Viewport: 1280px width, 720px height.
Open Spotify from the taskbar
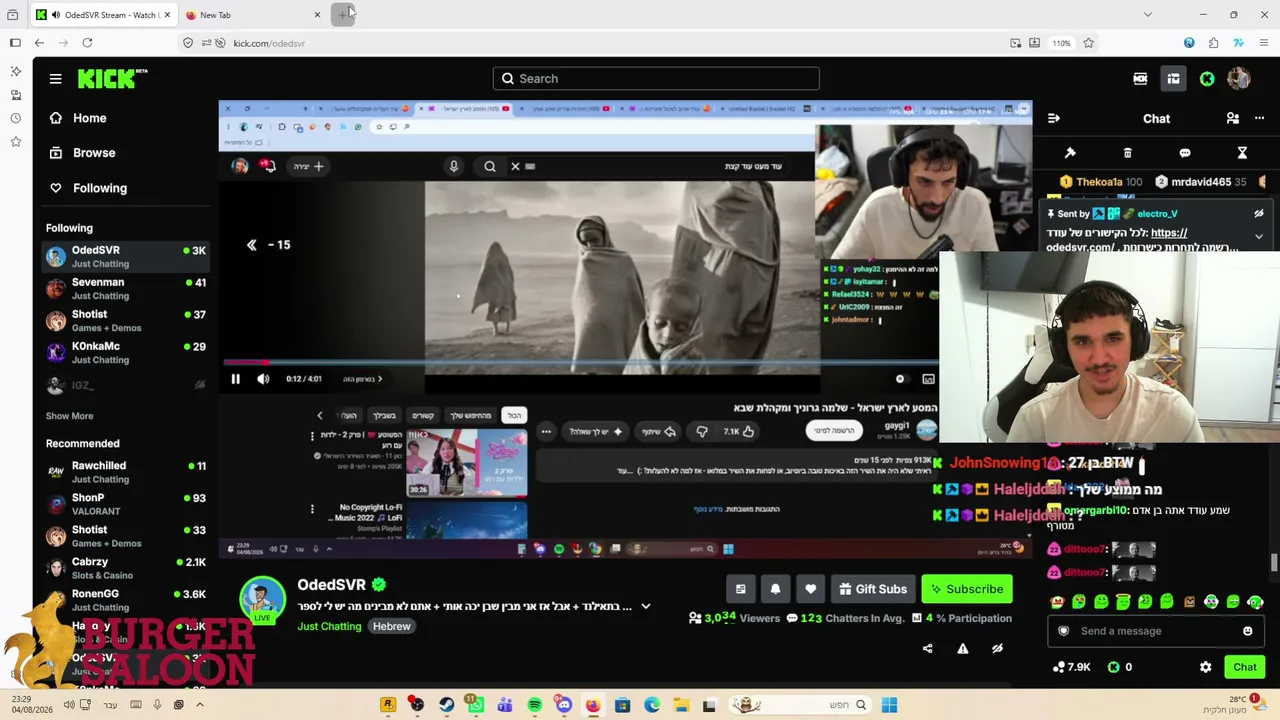(535, 705)
